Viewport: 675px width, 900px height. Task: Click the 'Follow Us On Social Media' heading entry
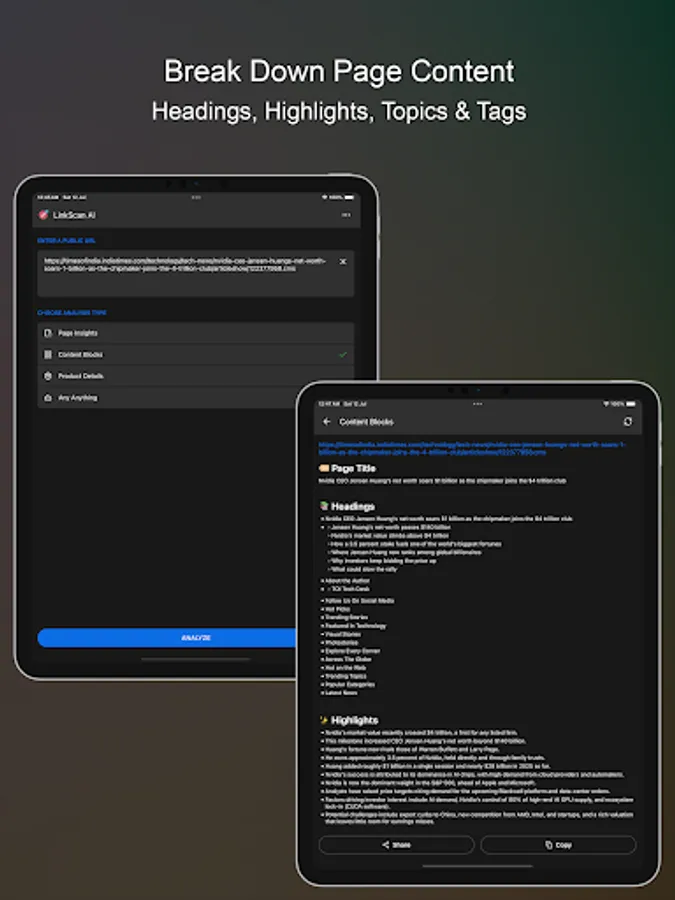(x=360, y=601)
